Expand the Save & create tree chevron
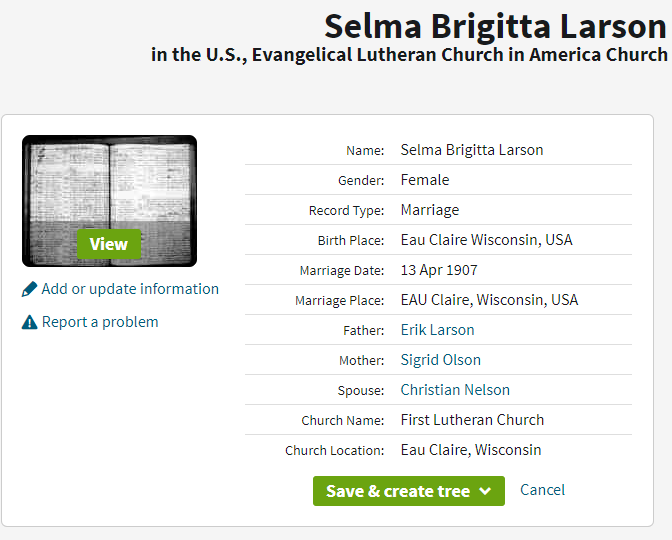 point(485,491)
